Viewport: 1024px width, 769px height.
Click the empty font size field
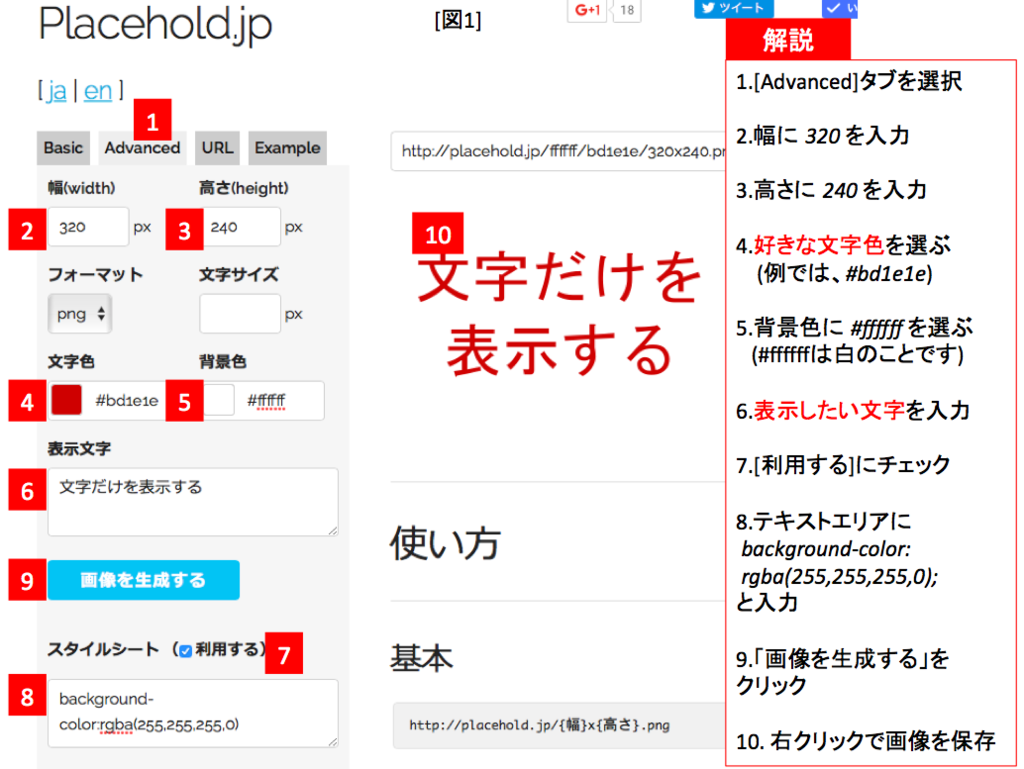[240, 314]
